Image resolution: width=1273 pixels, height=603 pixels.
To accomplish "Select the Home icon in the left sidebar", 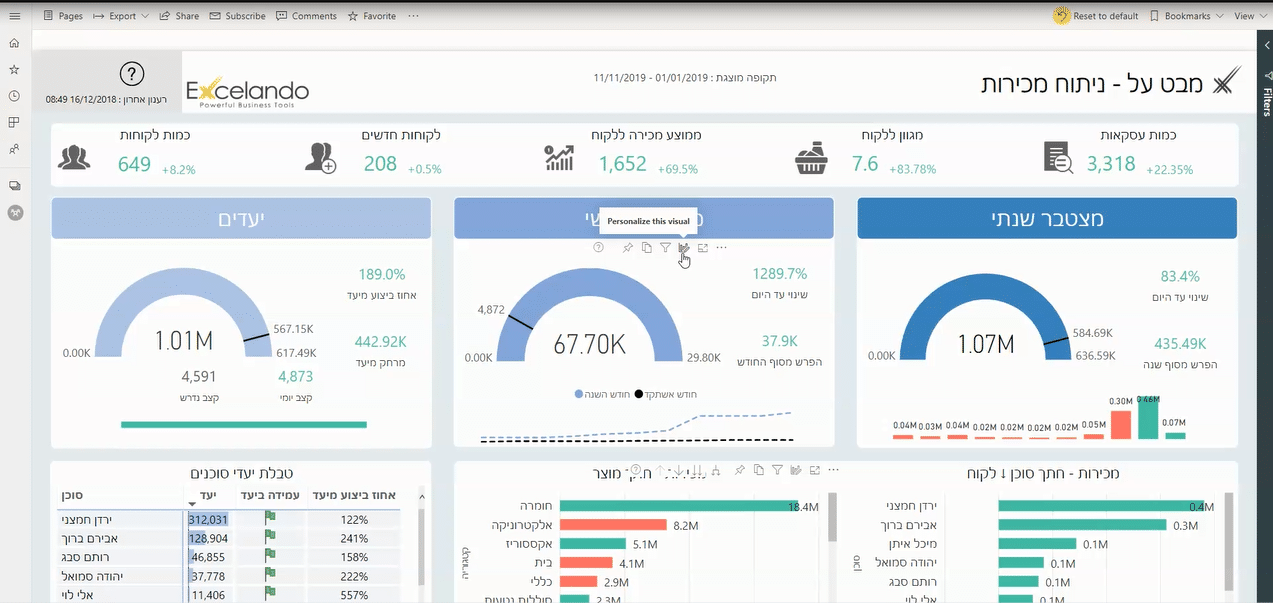I will (x=14, y=43).
